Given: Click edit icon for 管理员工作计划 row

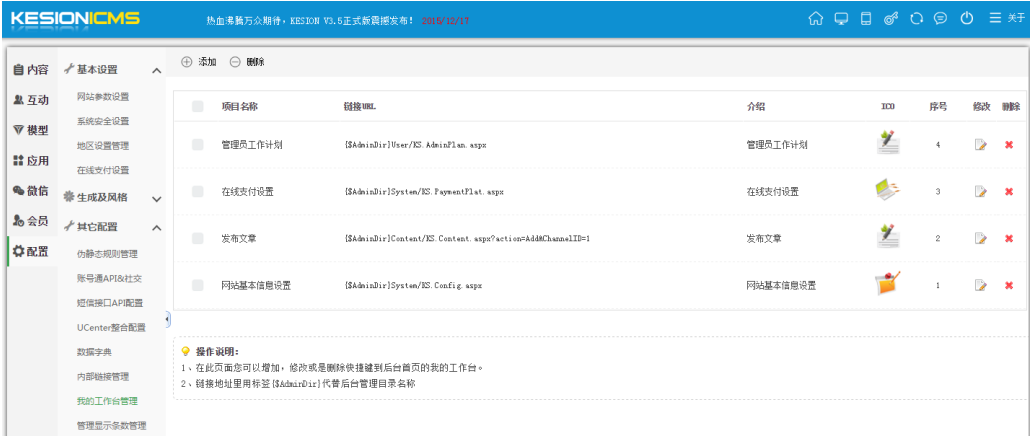Looking at the screenshot, I should (981, 145).
